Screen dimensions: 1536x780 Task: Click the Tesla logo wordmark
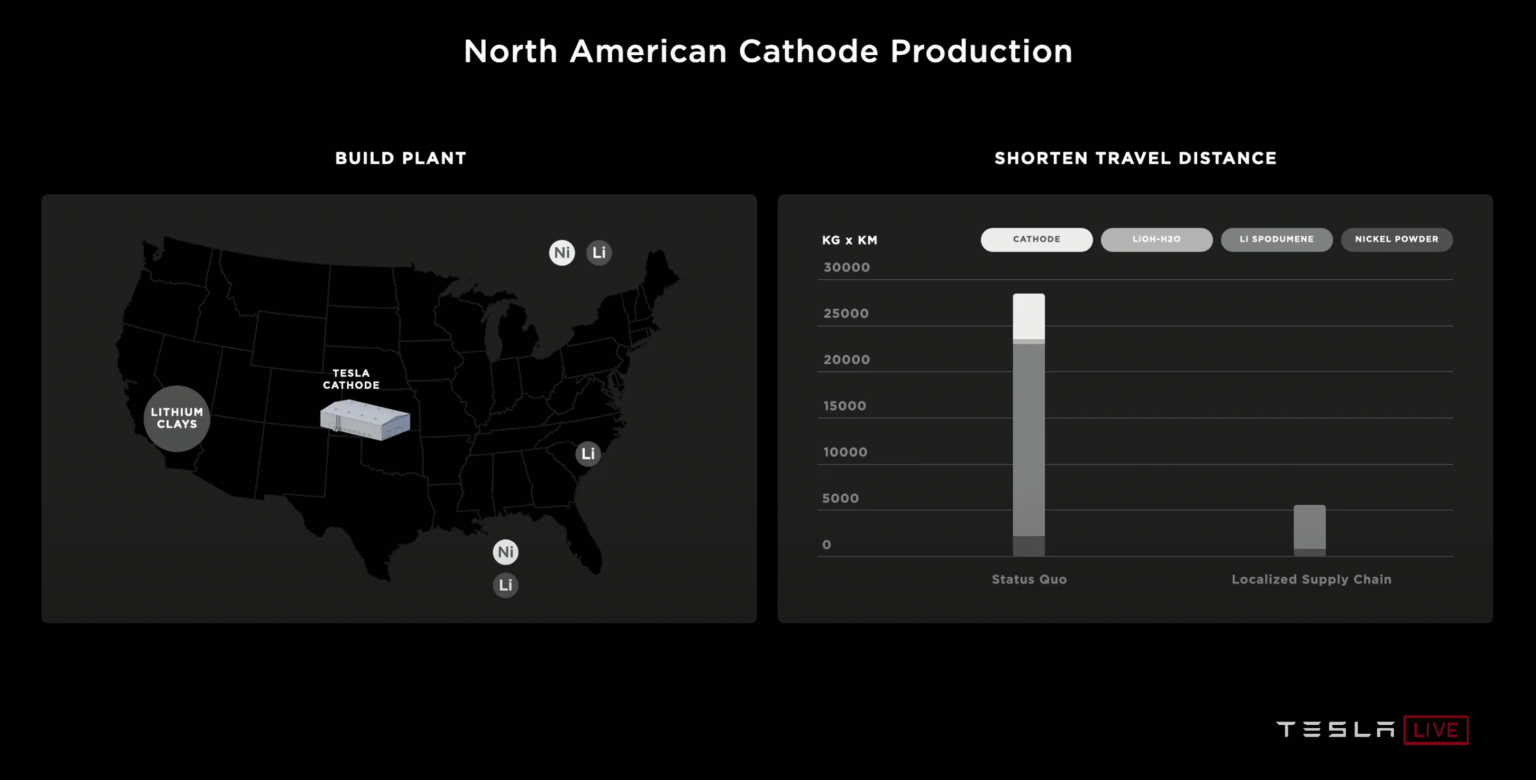(1335, 730)
